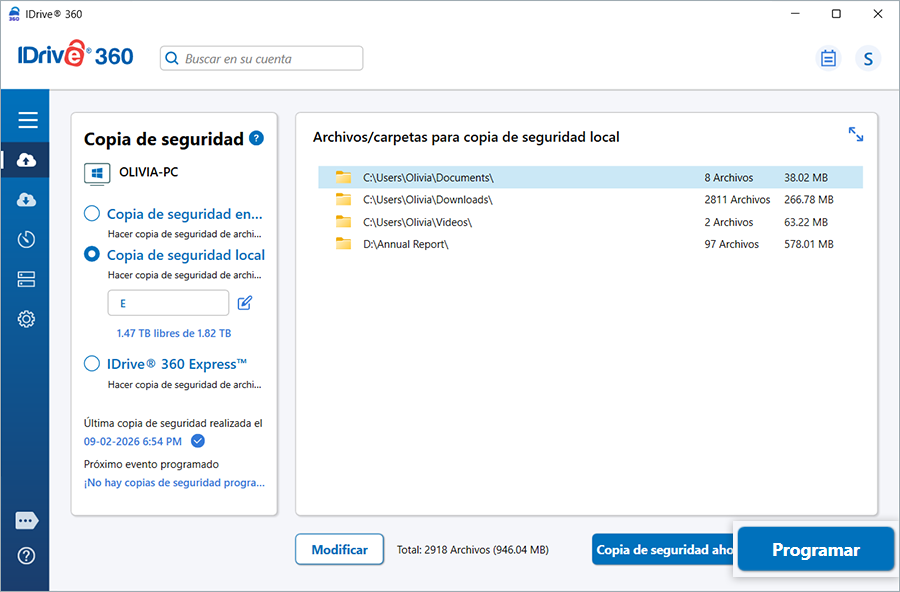Click the Modificar button

point(339,549)
